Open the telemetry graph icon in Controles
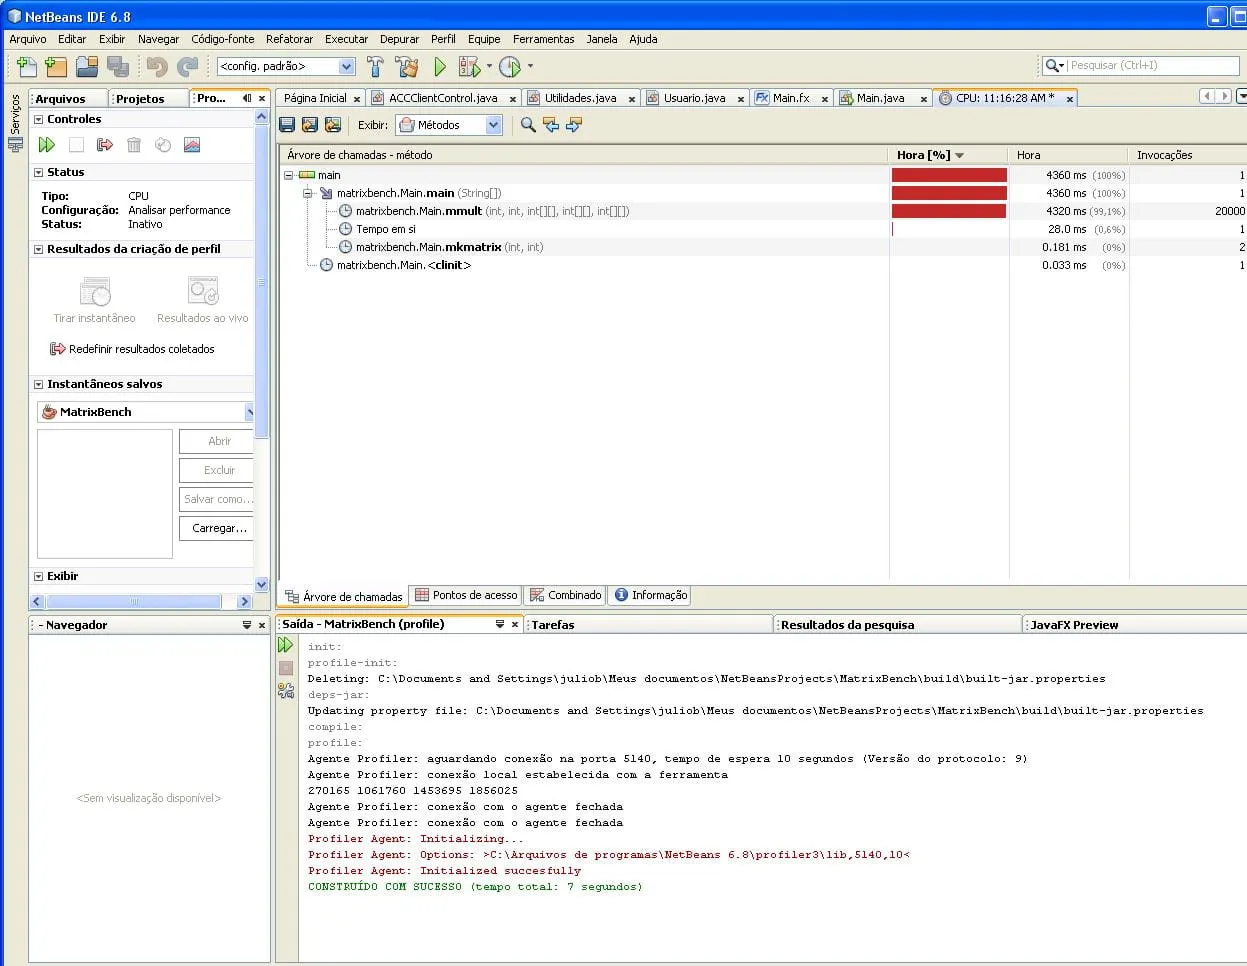Screen dimensions: 1247x966 coord(192,145)
